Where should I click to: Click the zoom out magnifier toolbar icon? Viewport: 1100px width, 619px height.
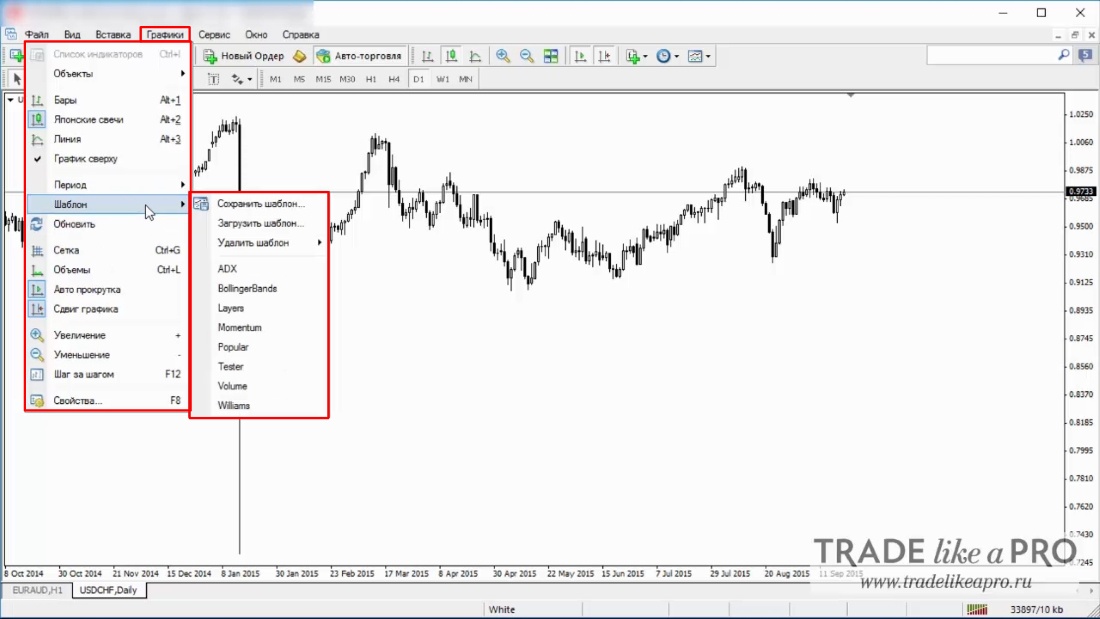tap(527, 56)
